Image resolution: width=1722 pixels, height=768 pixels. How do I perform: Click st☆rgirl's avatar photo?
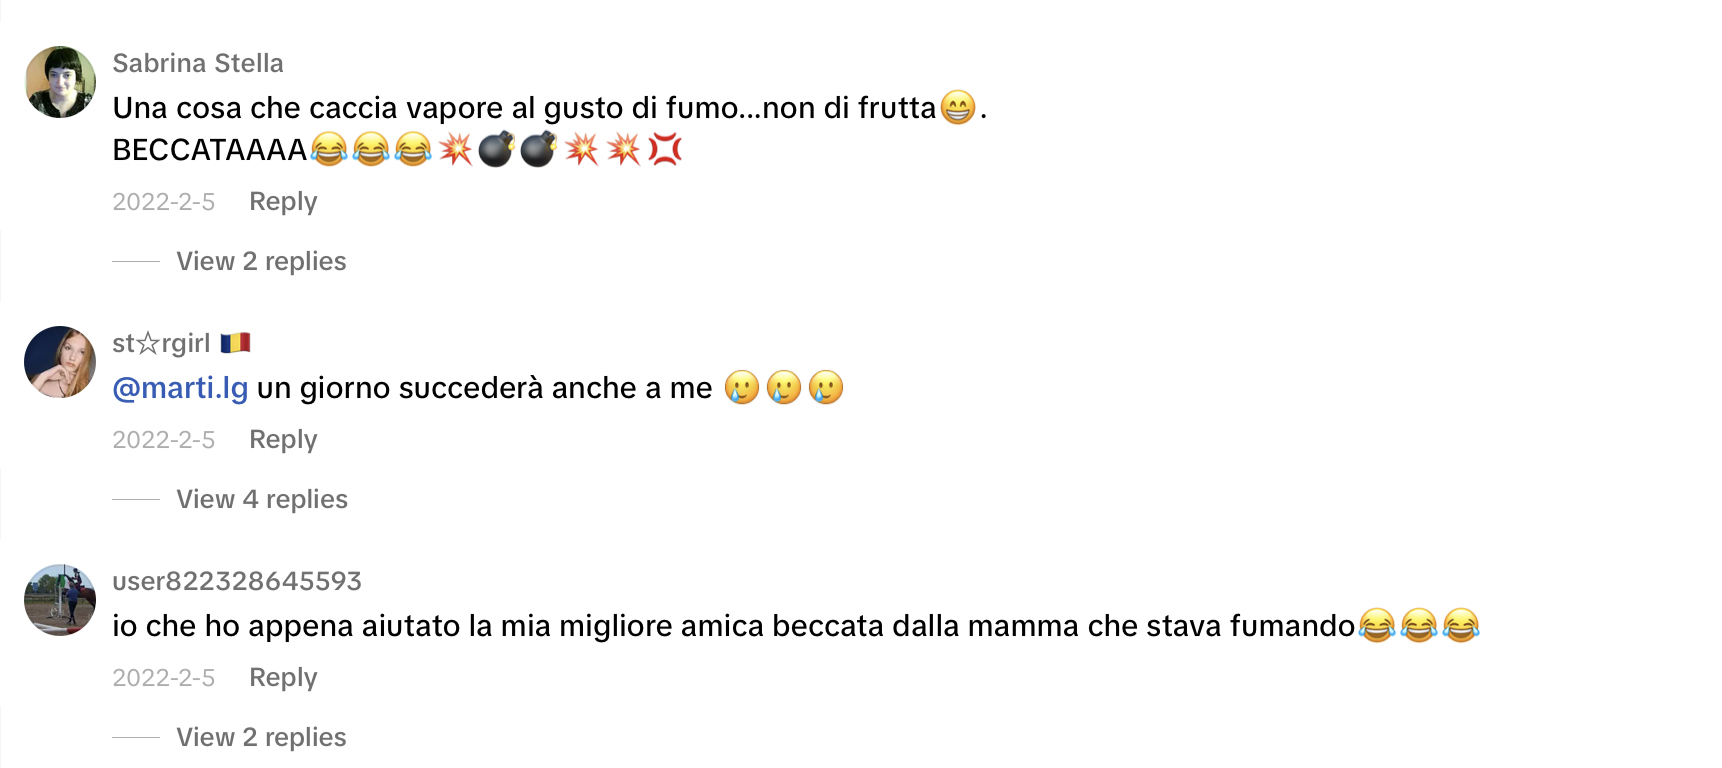(60, 362)
